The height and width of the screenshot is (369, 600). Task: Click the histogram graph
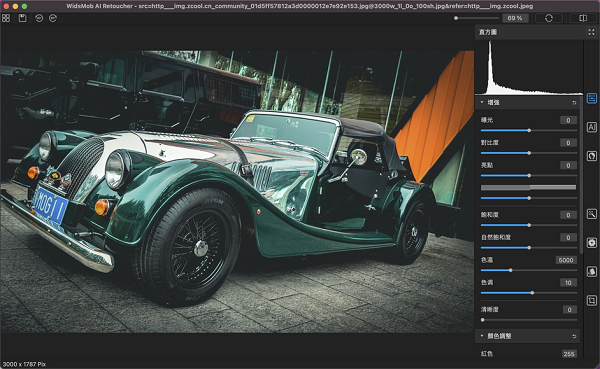click(529, 68)
